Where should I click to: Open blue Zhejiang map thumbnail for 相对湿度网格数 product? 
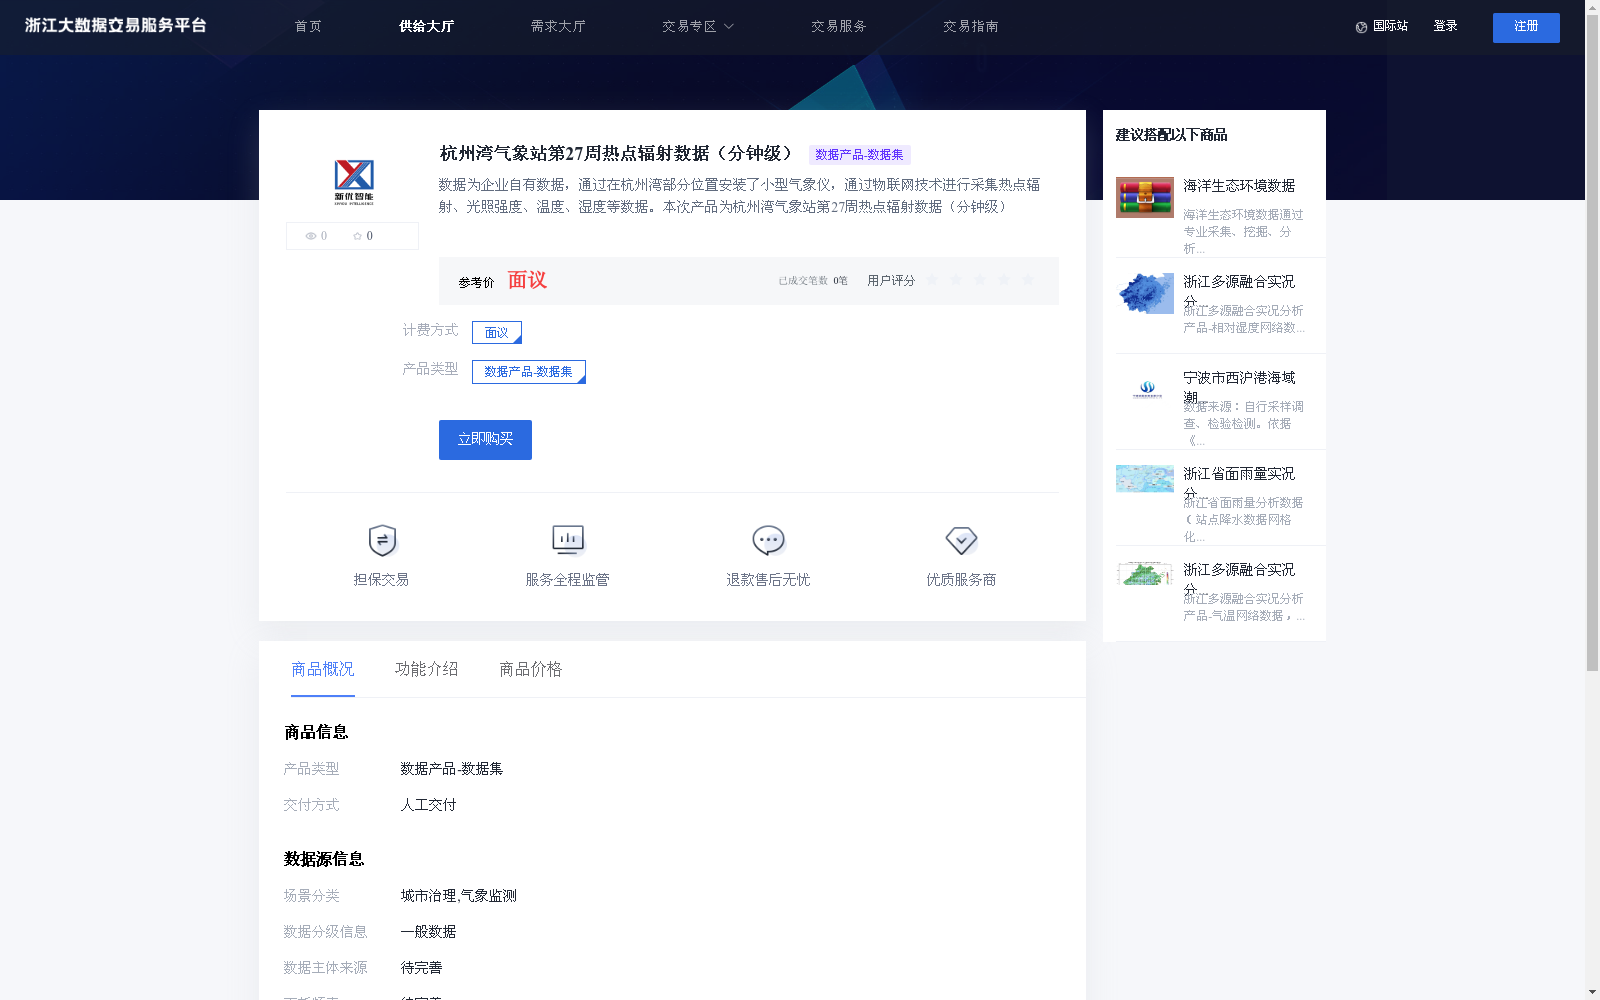click(x=1145, y=294)
